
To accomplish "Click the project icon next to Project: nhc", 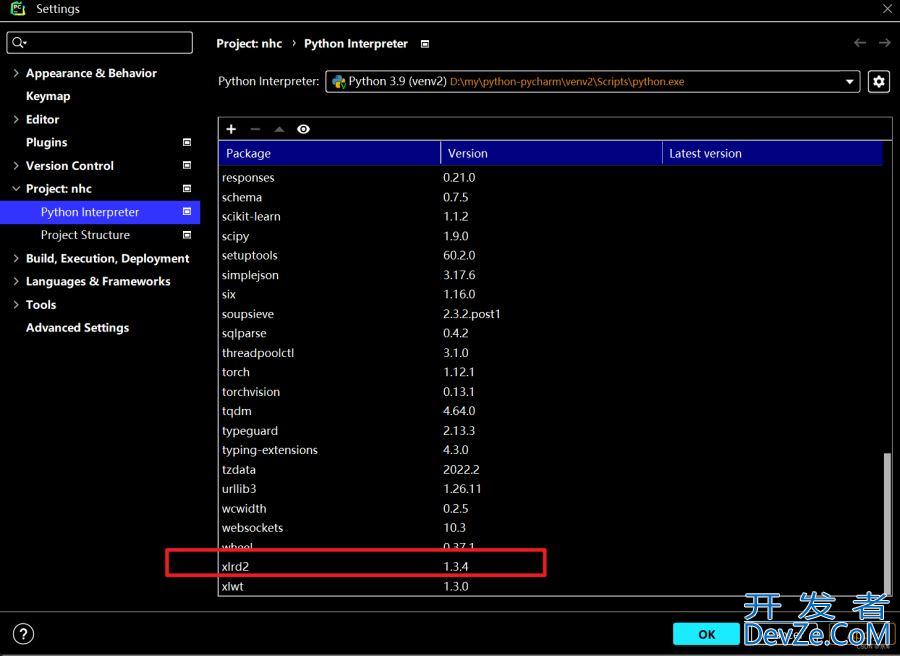I will [187, 188].
